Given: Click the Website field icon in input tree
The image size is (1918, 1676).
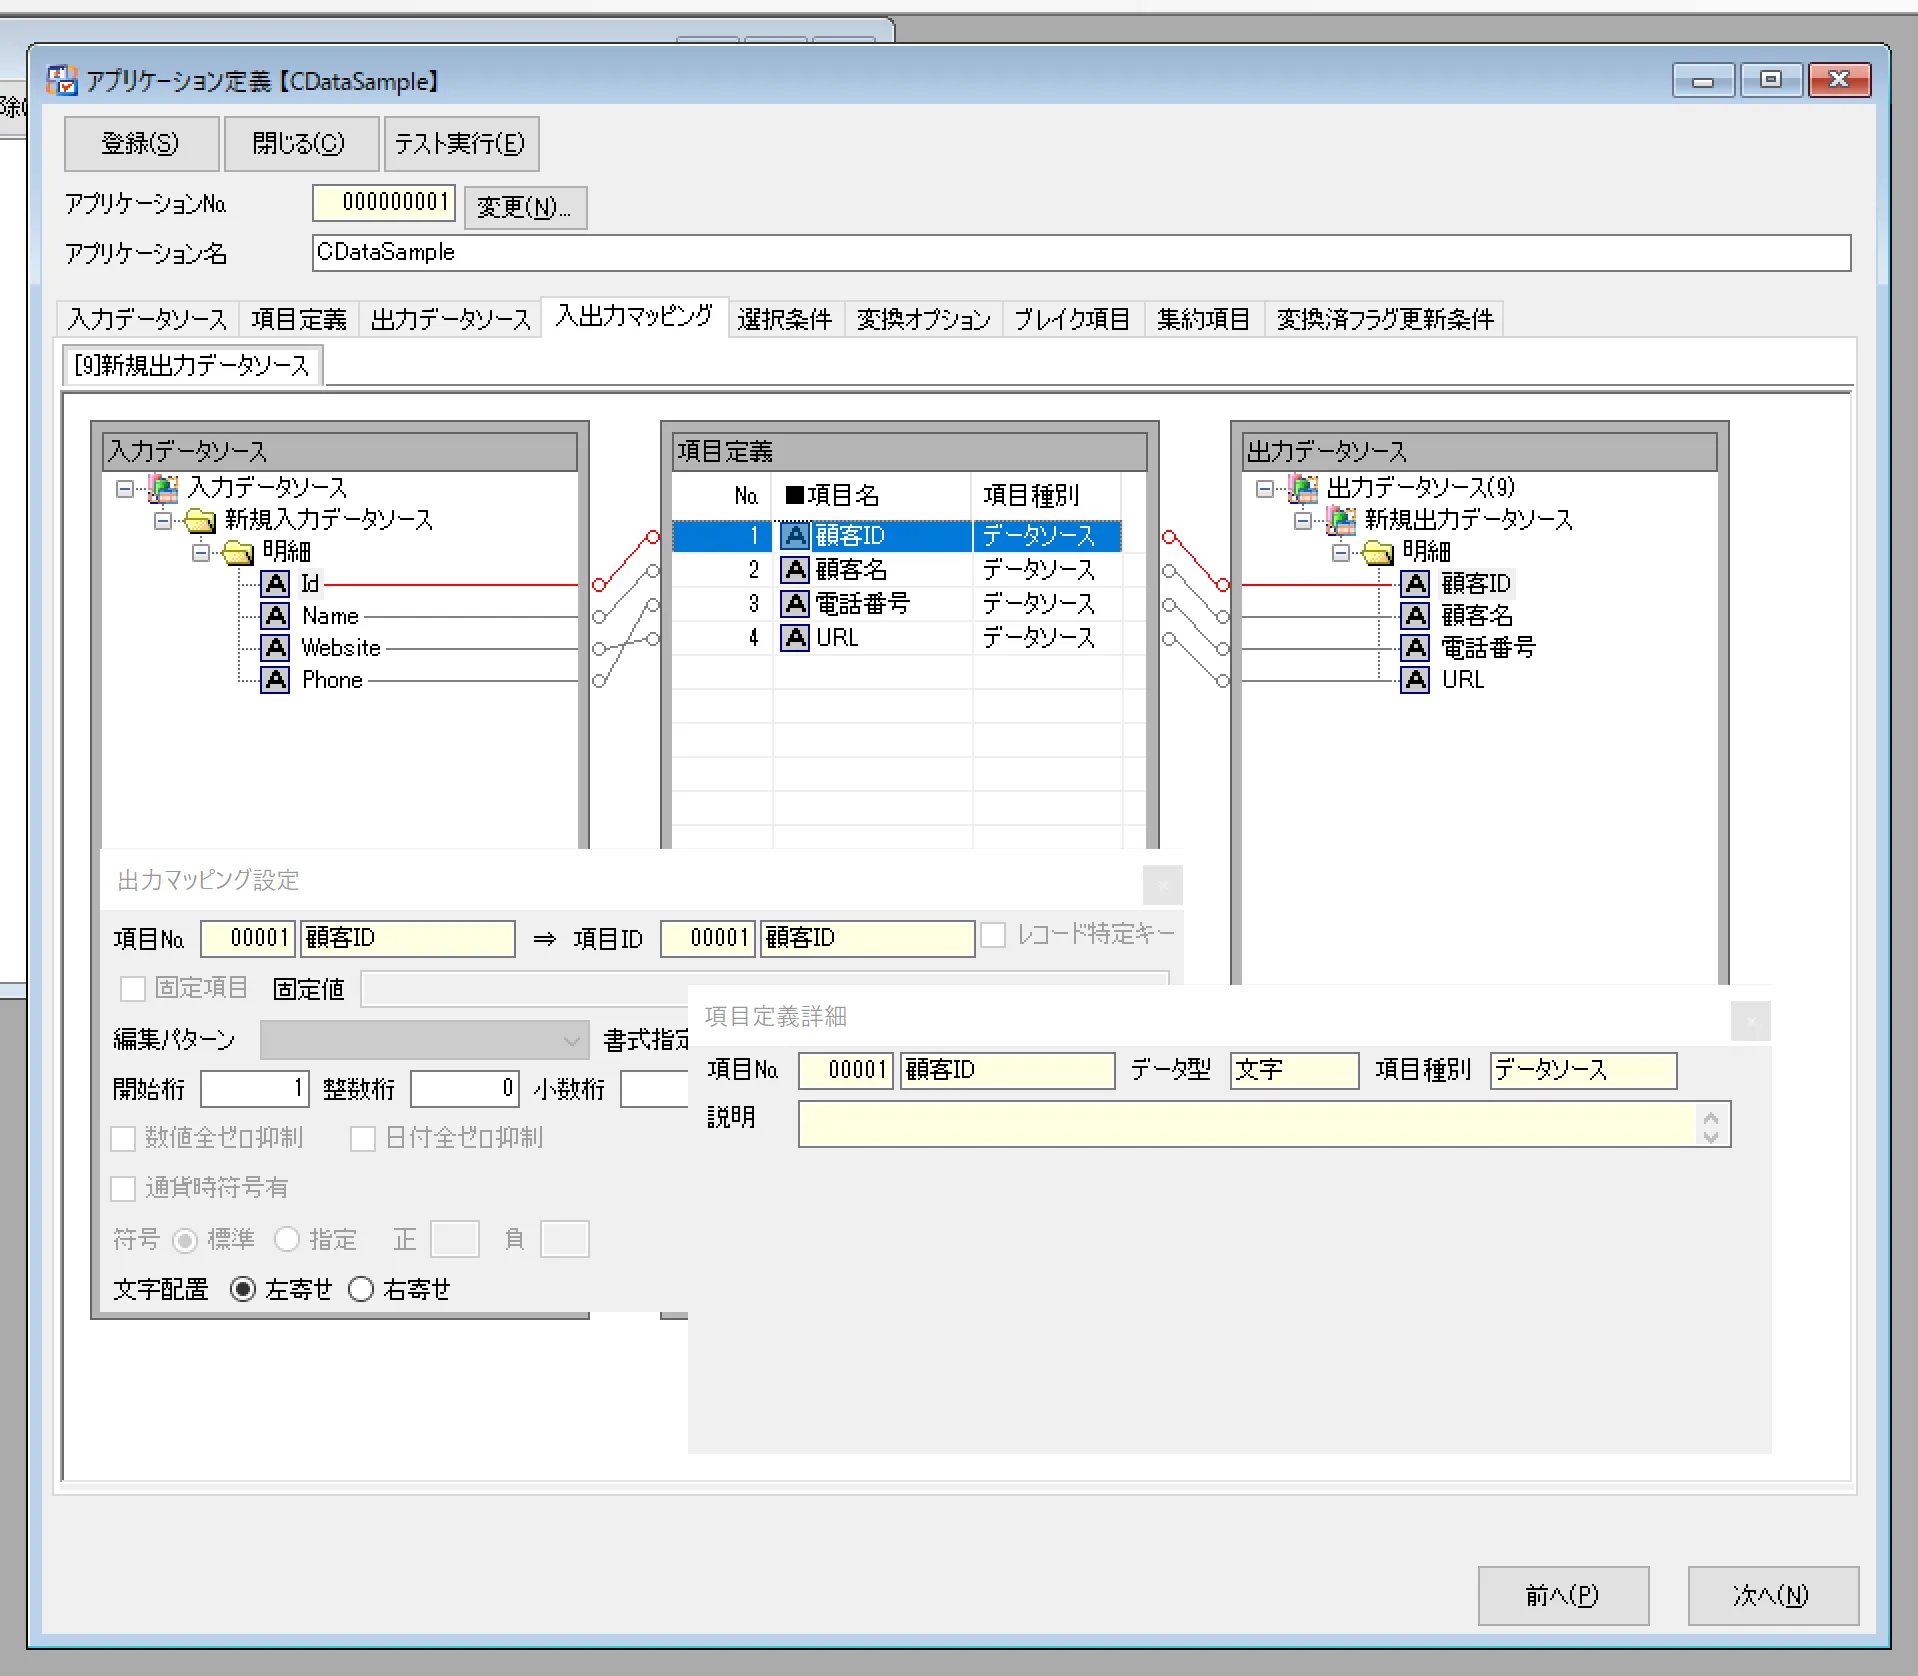Looking at the screenshot, I should pyautogui.click(x=275, y=648).
